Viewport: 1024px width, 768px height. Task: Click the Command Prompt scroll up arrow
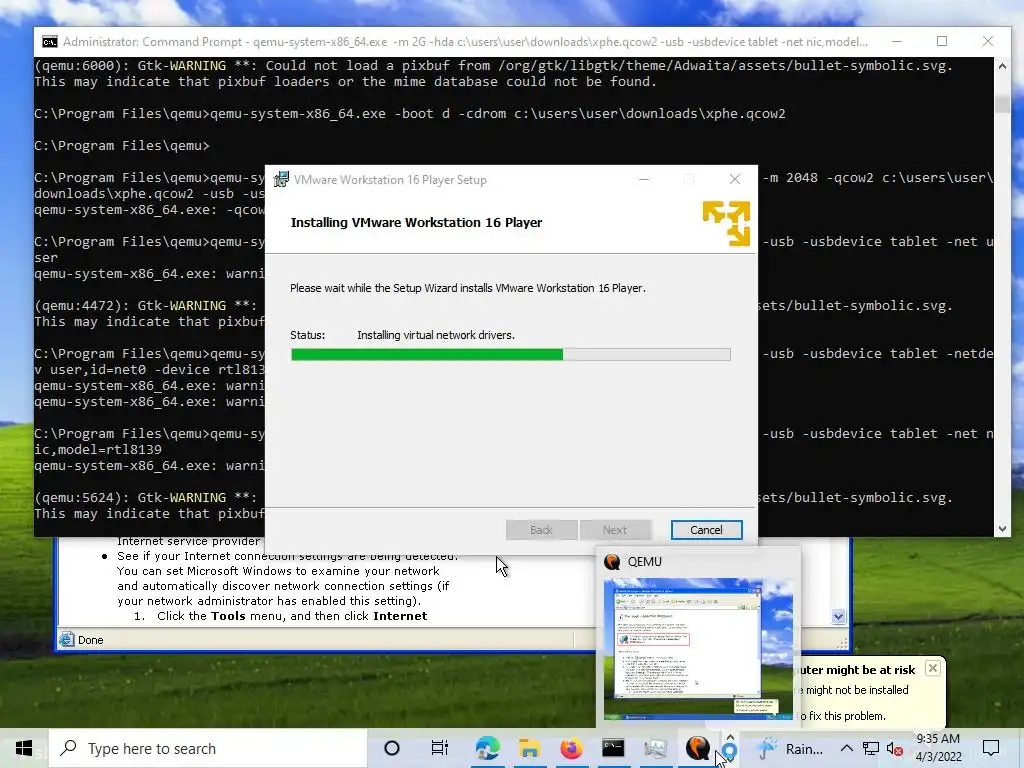point(1002,65)
